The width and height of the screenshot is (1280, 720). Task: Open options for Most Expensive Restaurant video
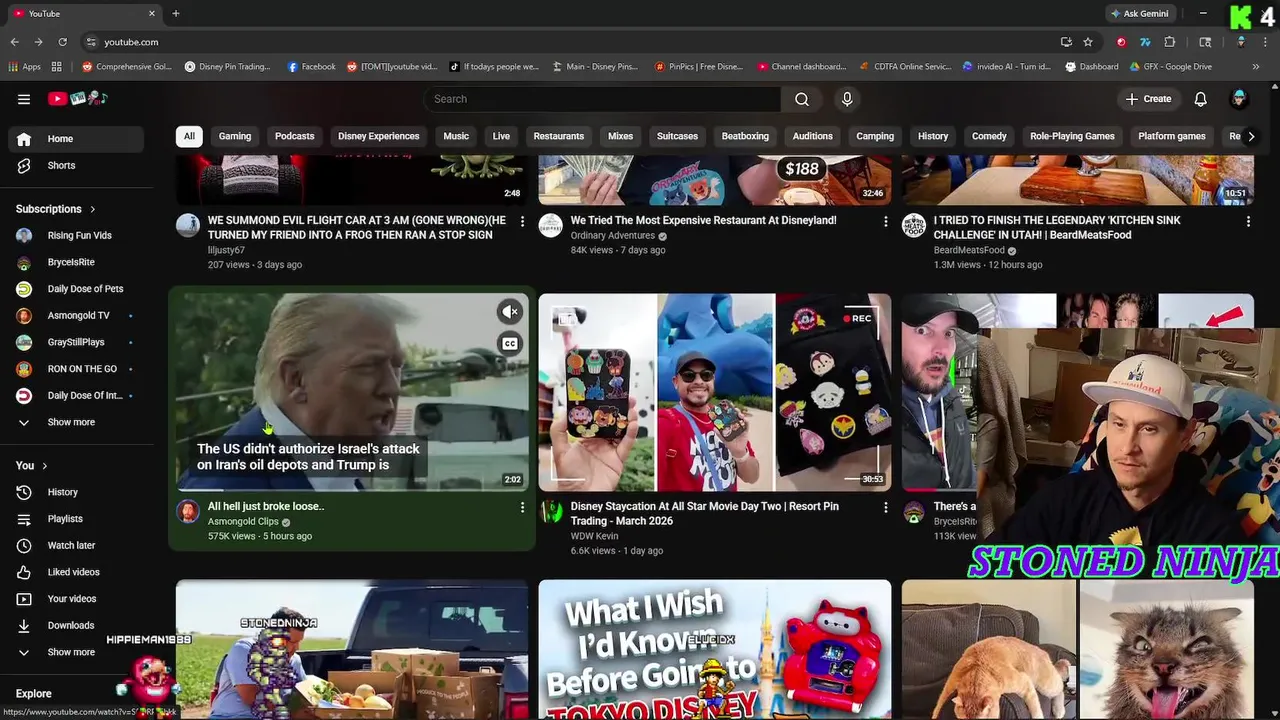click(885, 222)
